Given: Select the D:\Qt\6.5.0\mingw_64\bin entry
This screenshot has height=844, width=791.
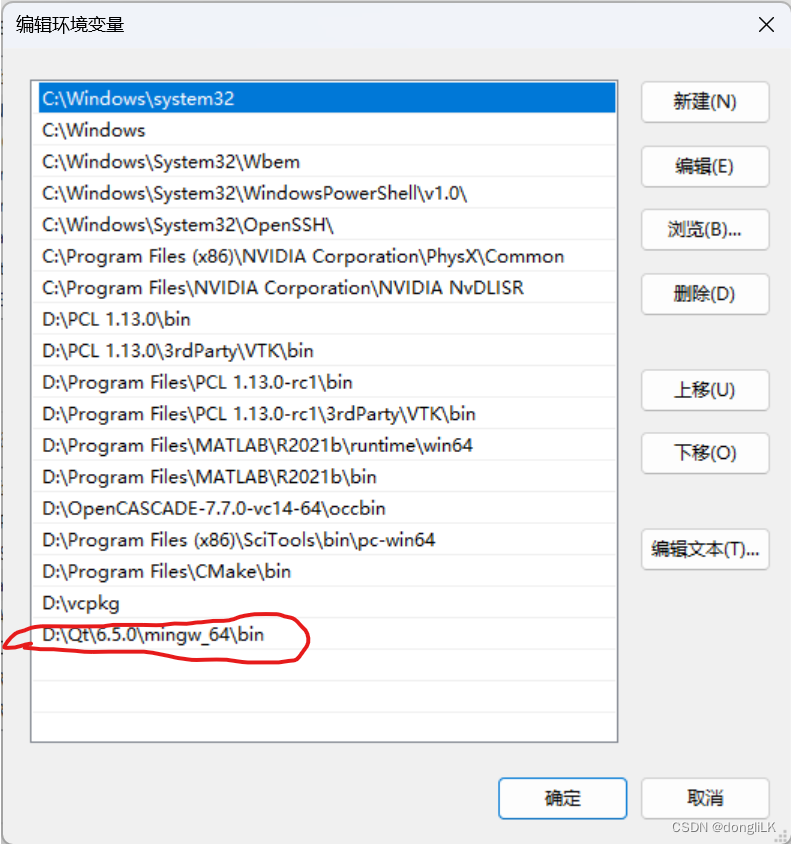Looking at the screenshot, I should coord(324,634).
